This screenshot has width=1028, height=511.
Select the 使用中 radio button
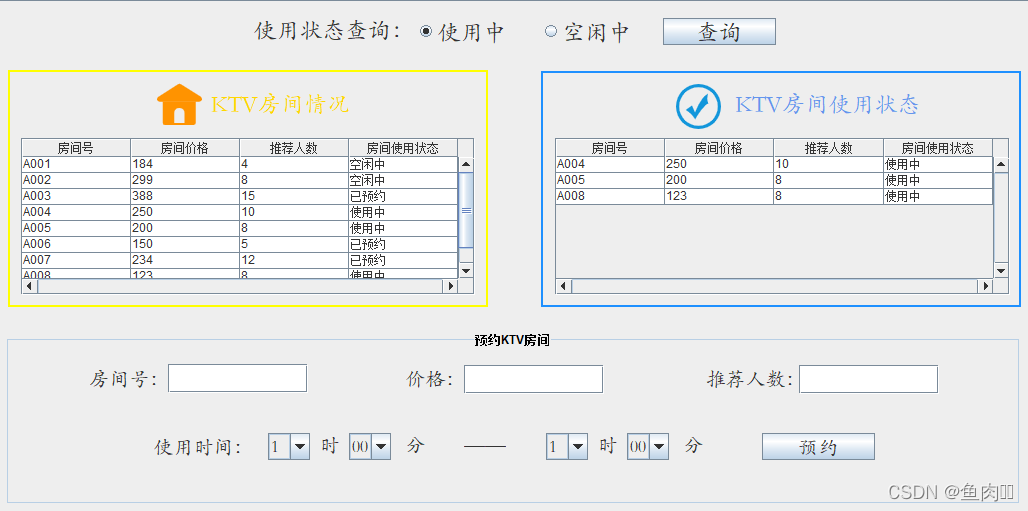(426, 31)
